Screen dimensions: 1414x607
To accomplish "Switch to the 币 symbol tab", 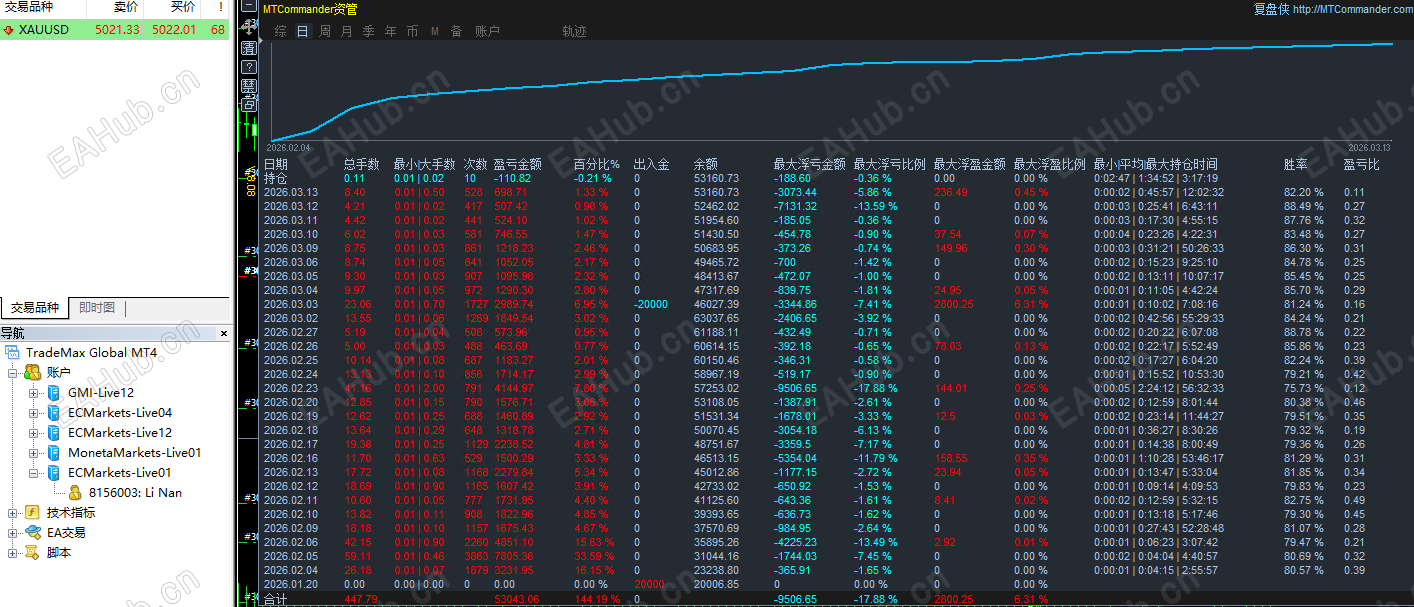I will 413,31.
